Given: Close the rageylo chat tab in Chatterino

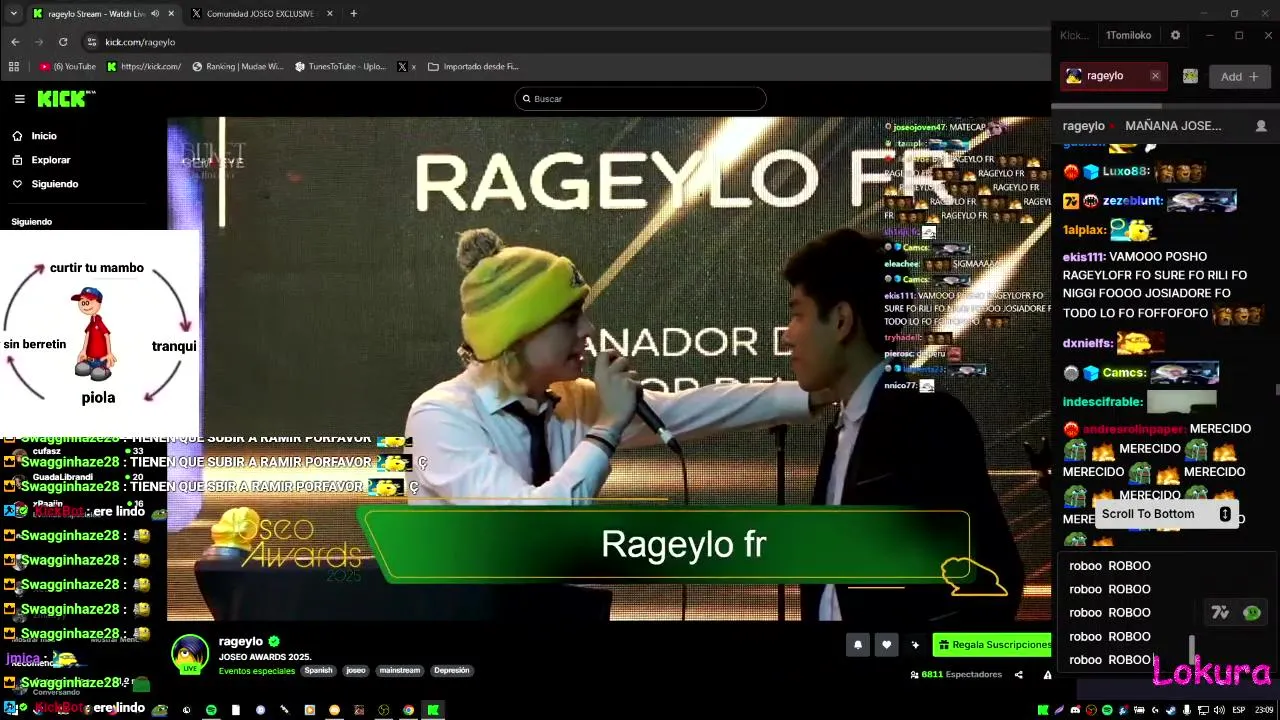Looking at the screenshot, I should 1155,76.
